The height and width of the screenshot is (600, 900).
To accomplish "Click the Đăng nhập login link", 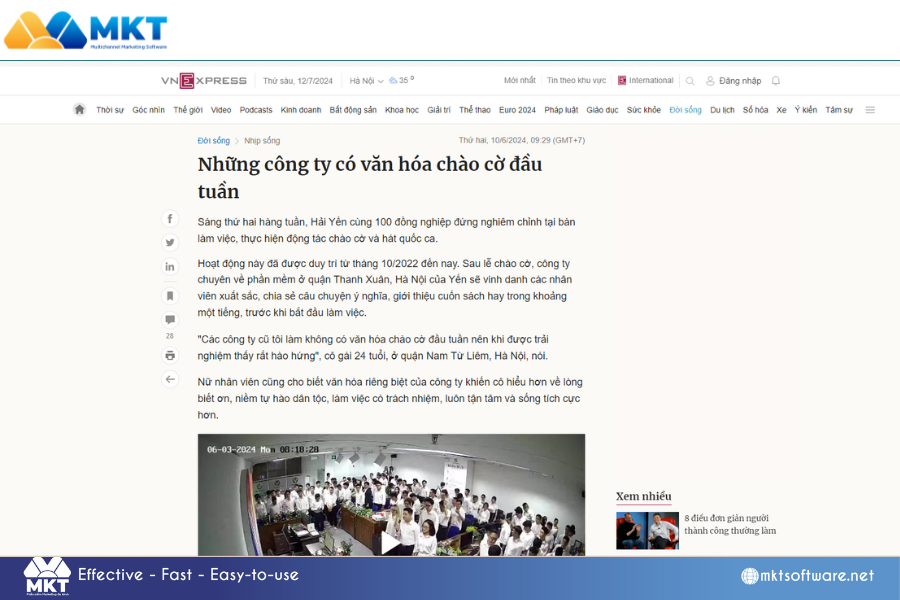I will click(x=740, y=81).
